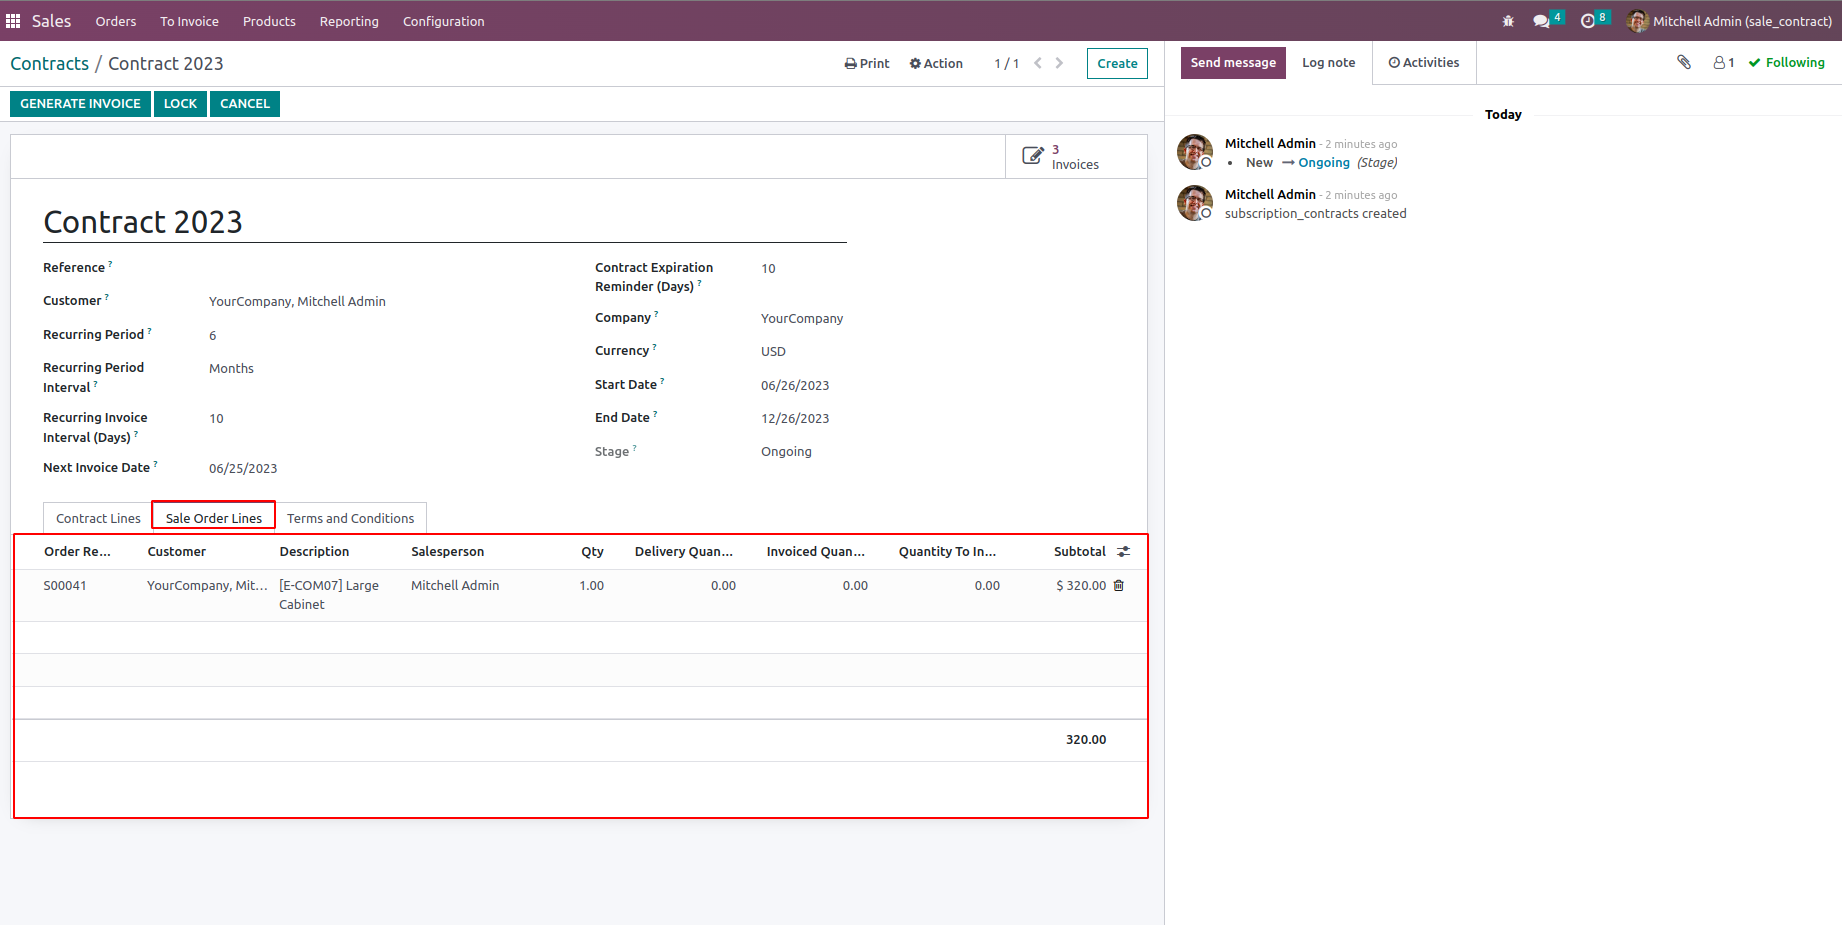
Task: Click Send message button
Action: [1233, 62]
